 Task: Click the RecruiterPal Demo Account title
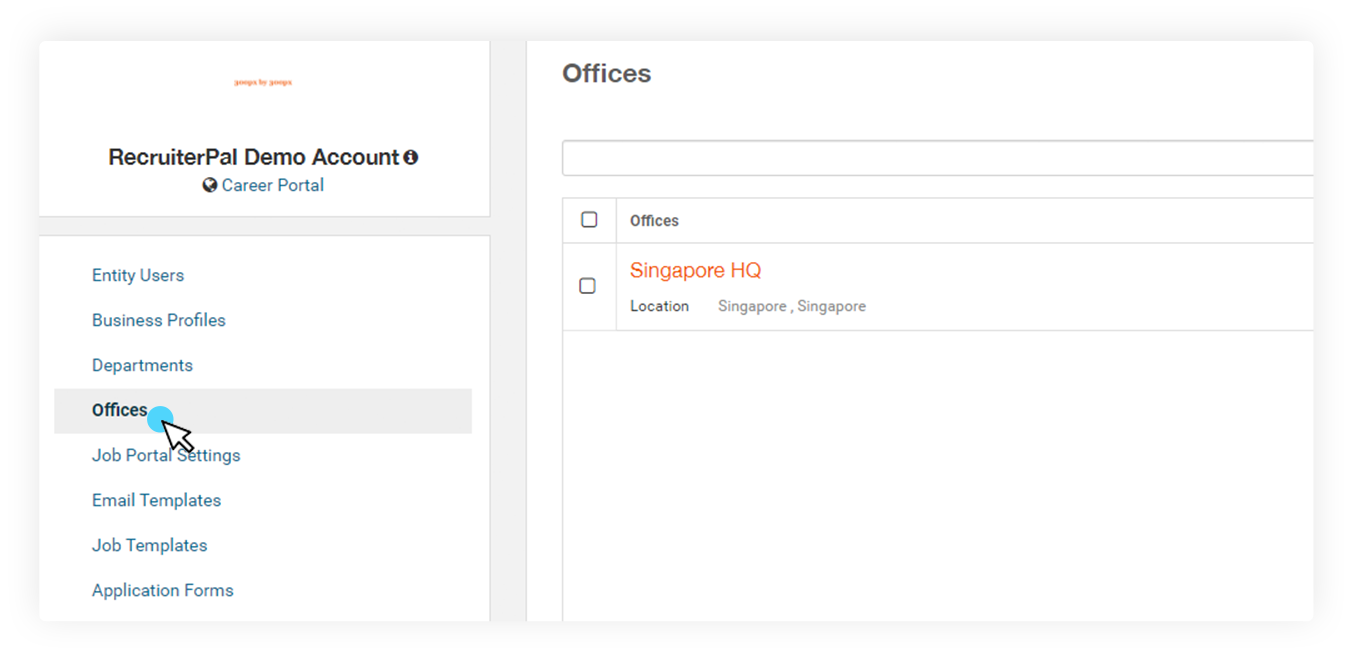[254, 157]
